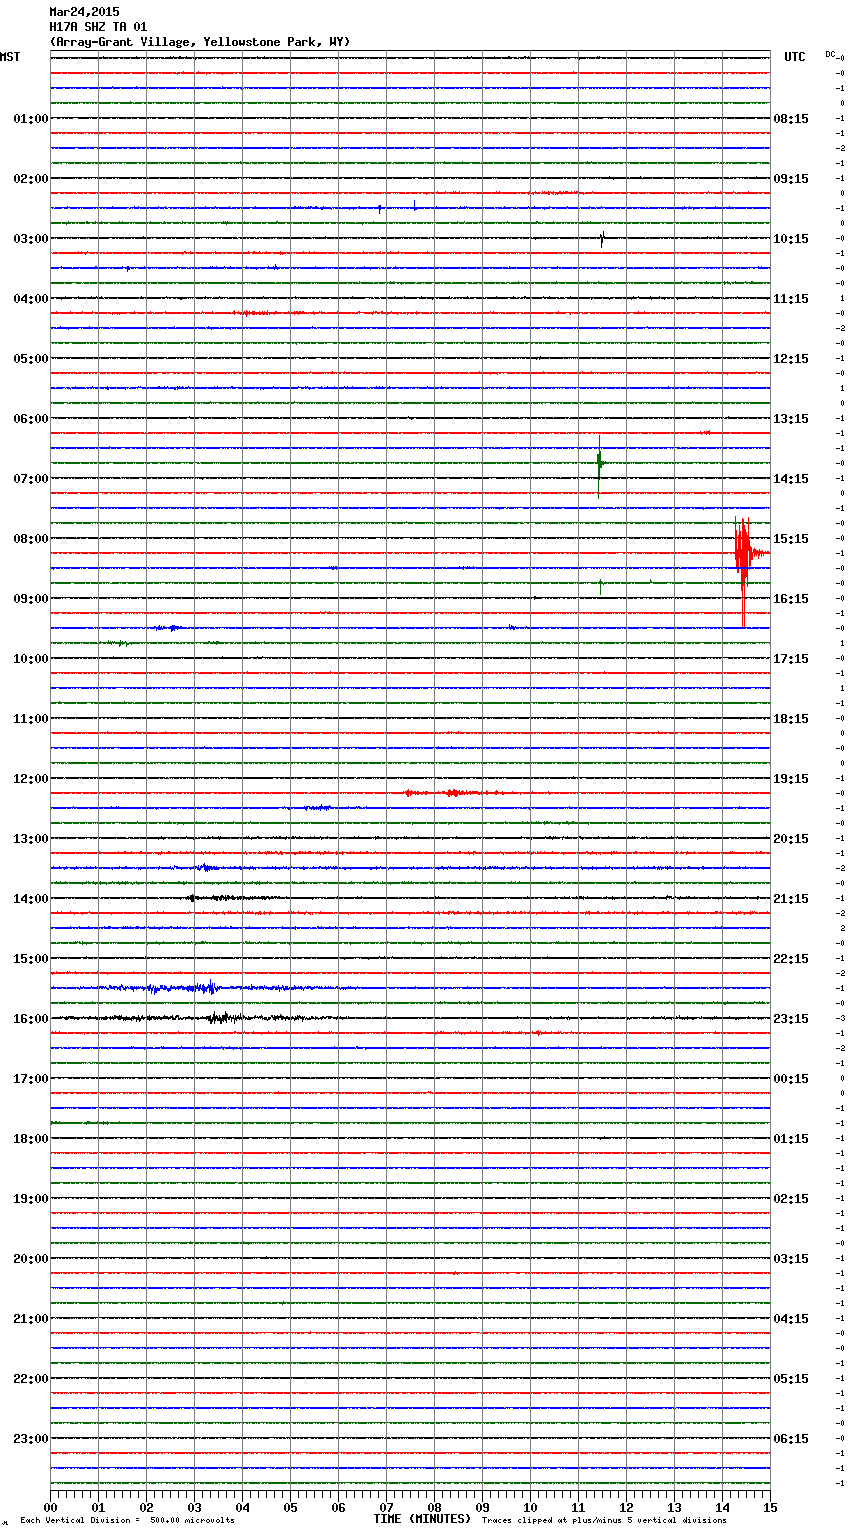The image size is (850, 1534).
Task: Select the 07:00 MST time label
Action: pyautogui.click(x=31, y=479)
